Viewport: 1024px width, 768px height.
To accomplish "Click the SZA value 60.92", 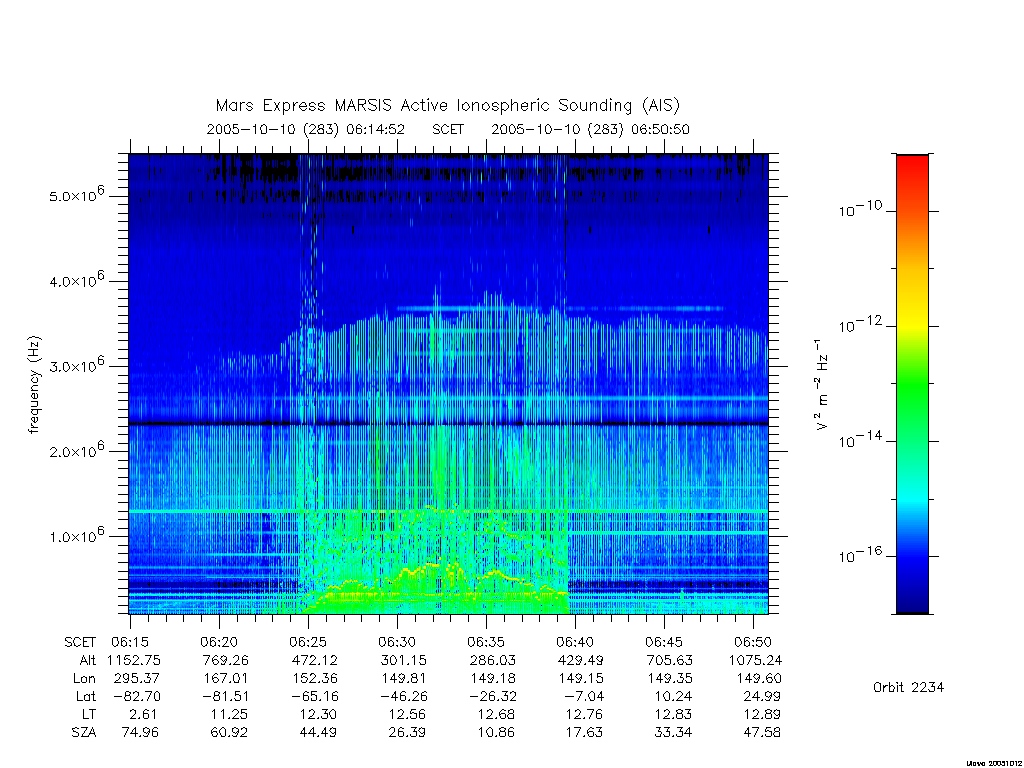I will pos(229,733).
